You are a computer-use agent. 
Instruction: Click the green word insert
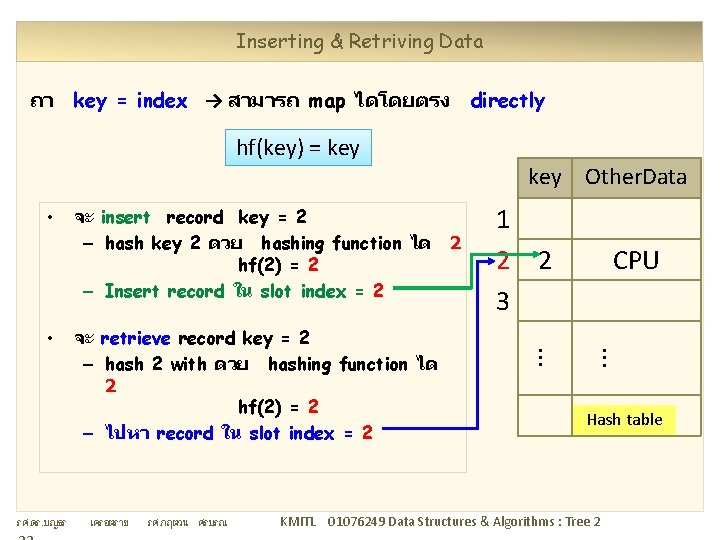point(125,217)
